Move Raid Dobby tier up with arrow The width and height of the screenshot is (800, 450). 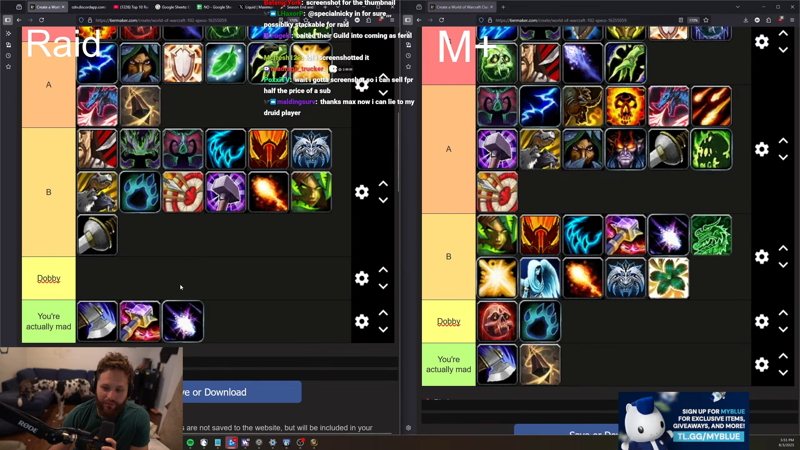point(383,270)
